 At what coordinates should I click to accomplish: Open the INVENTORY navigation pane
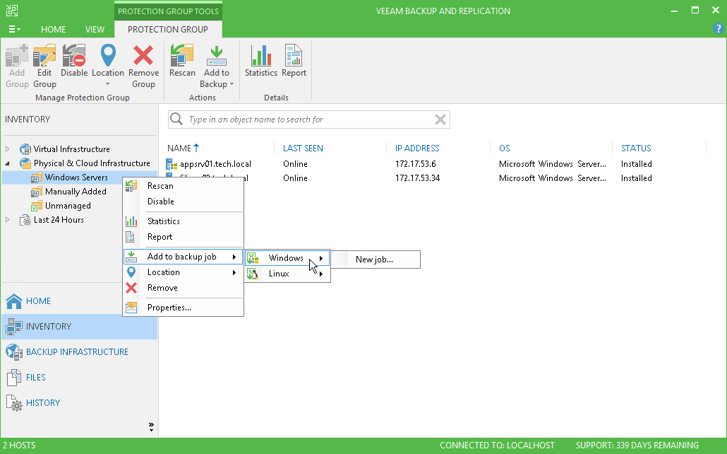[80, 326]
